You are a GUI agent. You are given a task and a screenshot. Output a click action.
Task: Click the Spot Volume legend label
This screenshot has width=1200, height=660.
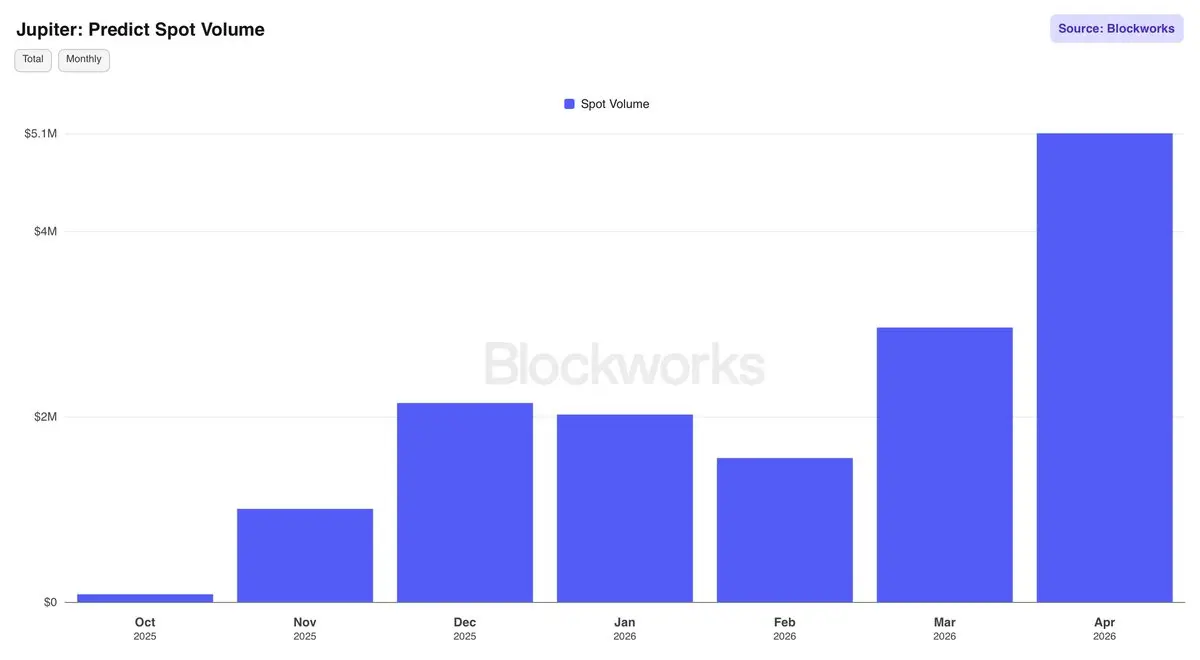click(615, 104)
